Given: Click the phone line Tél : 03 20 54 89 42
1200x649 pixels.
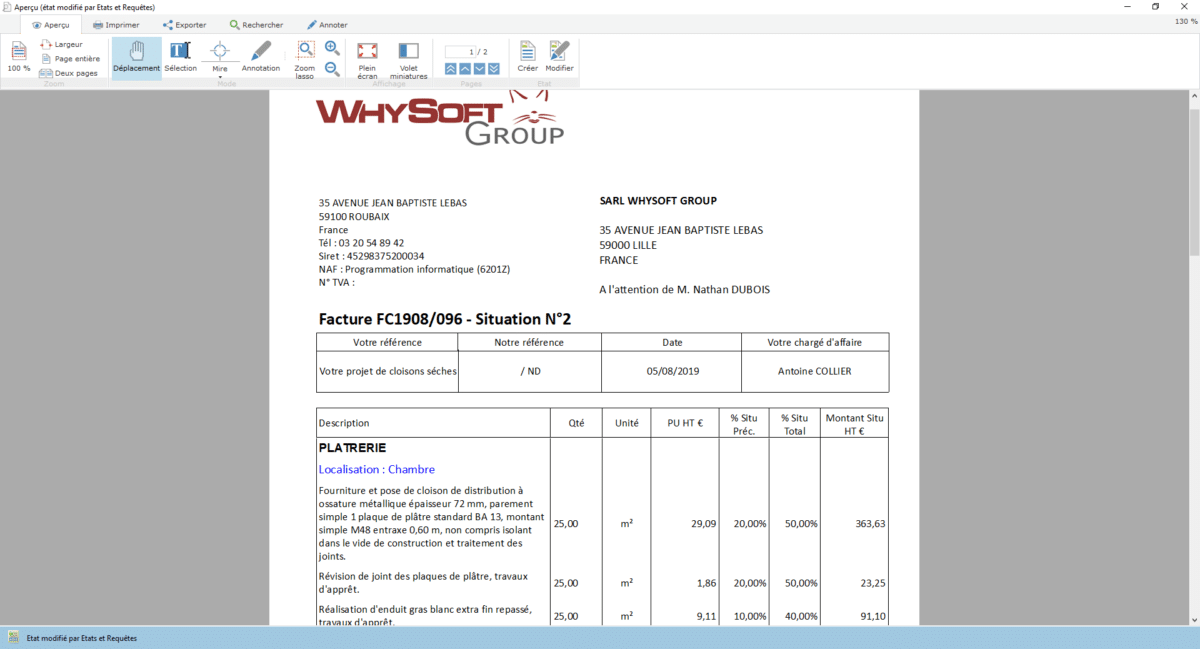Looking at the screenshot, I should click(x=362, y=243).
